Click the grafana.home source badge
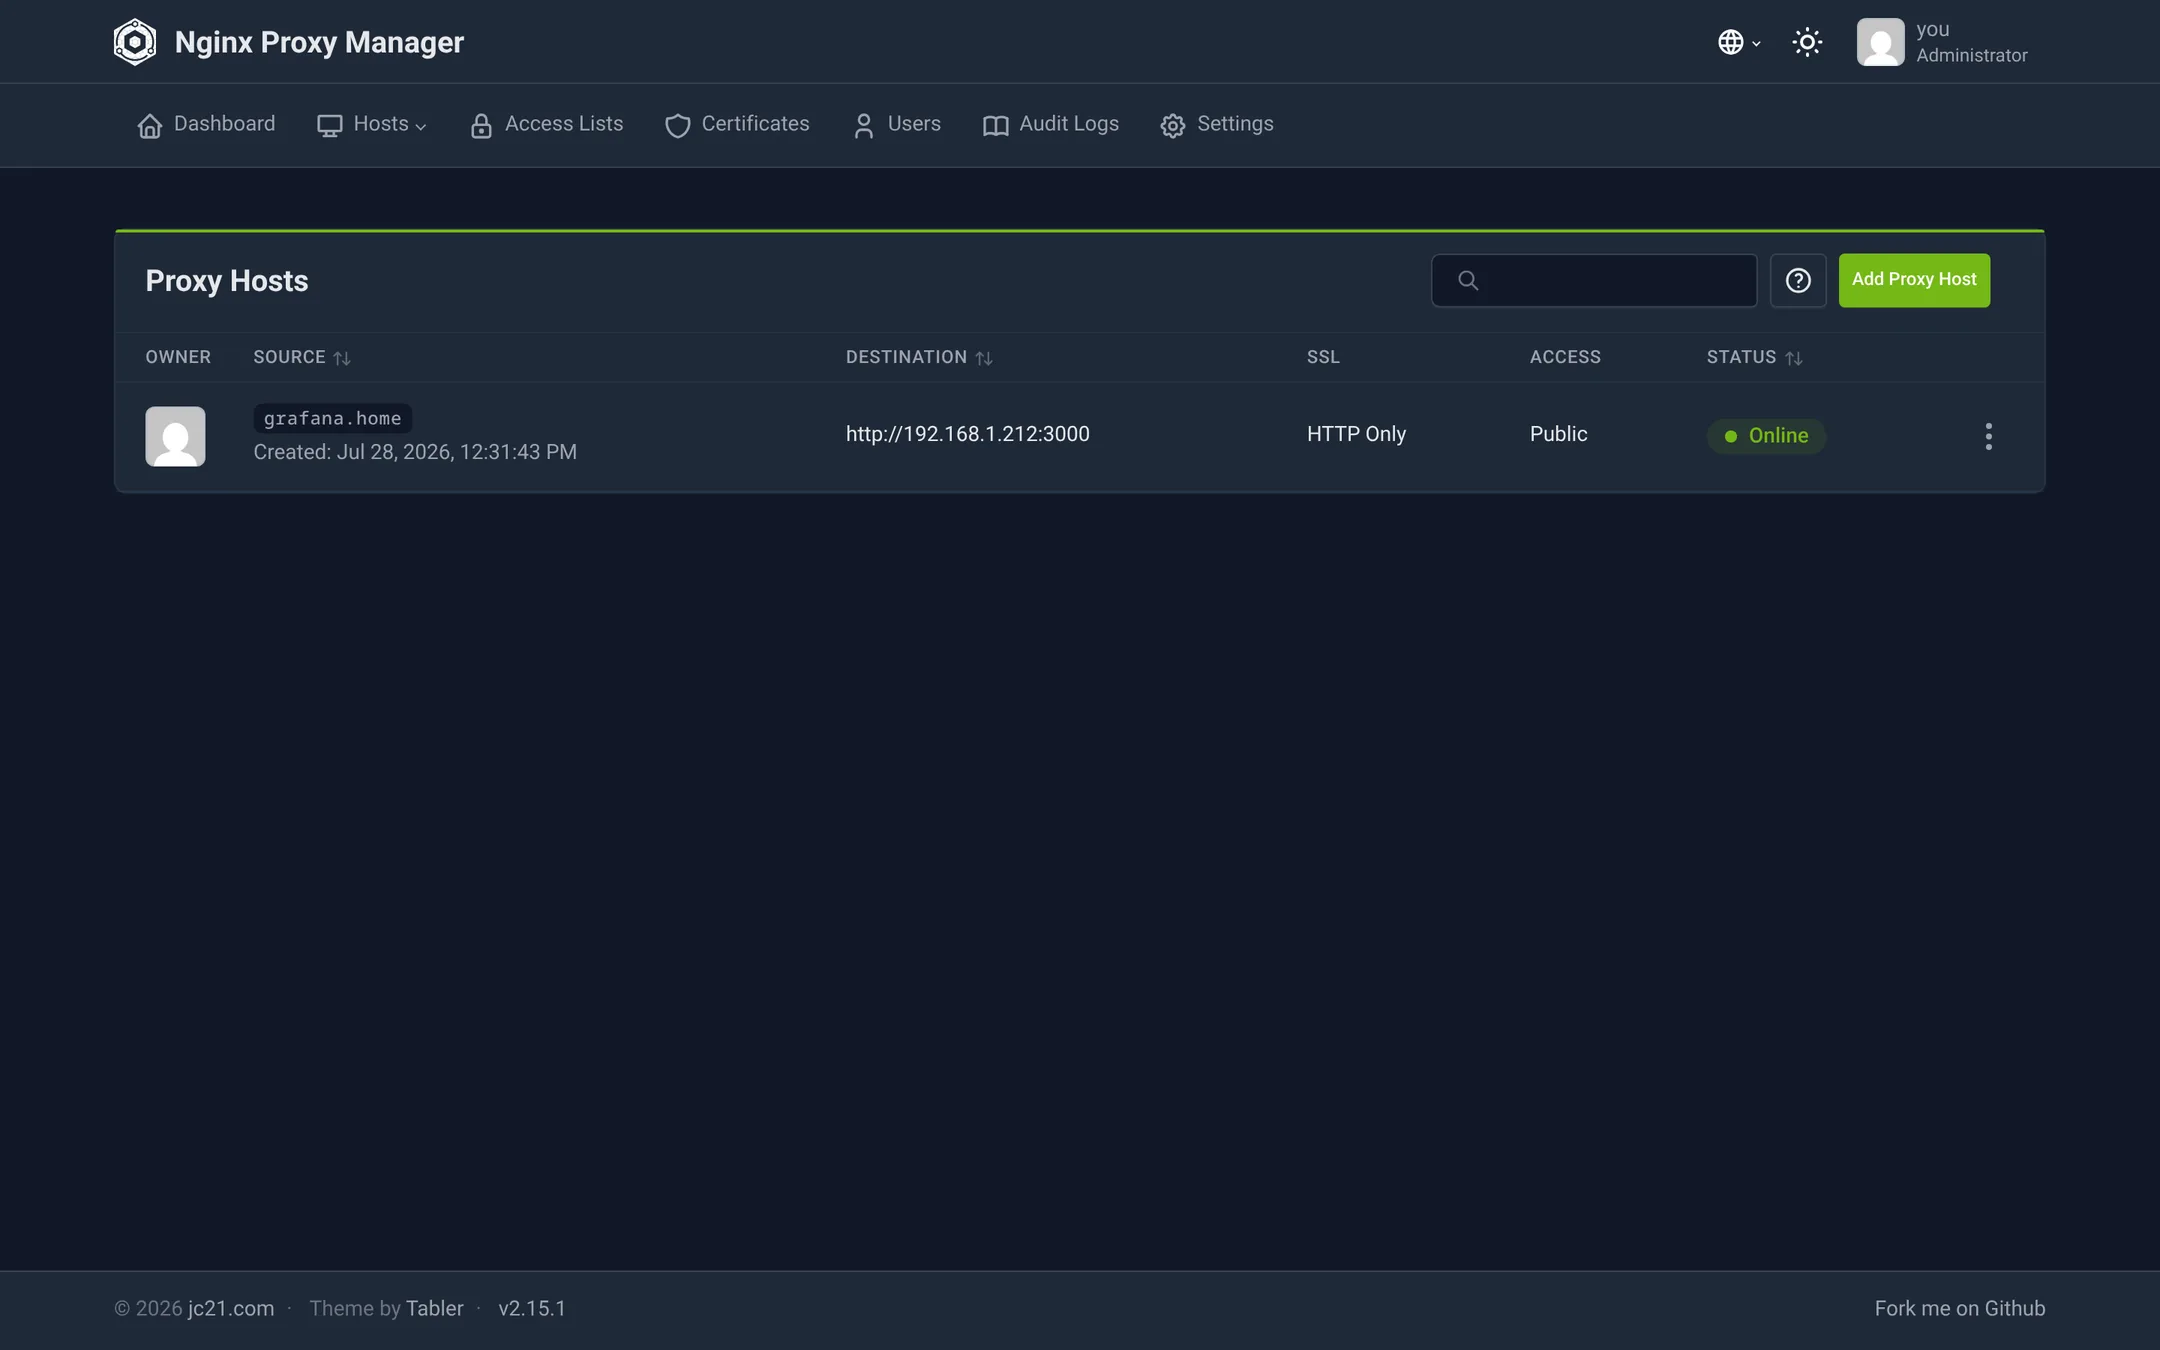This screenshot has width=2160, height=1350. click(332, 418)
